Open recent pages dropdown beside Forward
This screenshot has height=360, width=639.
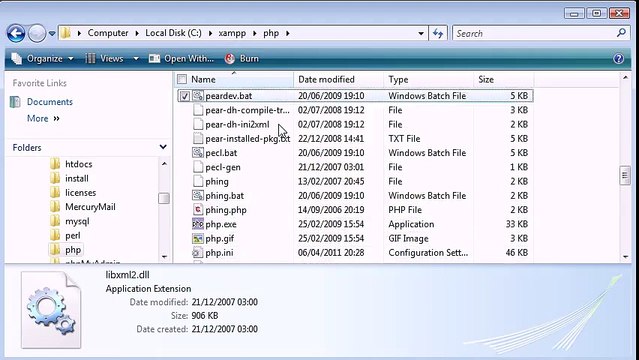pyautogui.click(x=52, y=33)
